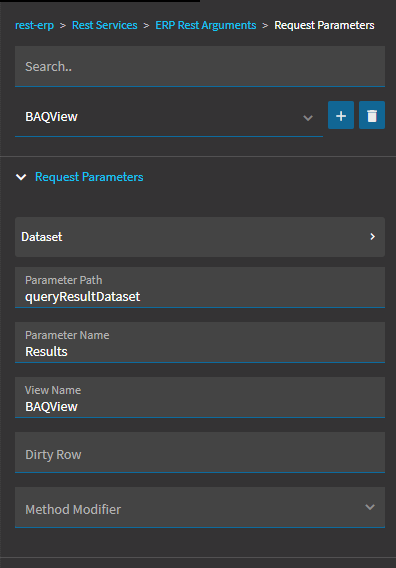This screenshot has width=396, height=568.
Task: Open the BAQView dropdown selector
Action: point(169,117)
